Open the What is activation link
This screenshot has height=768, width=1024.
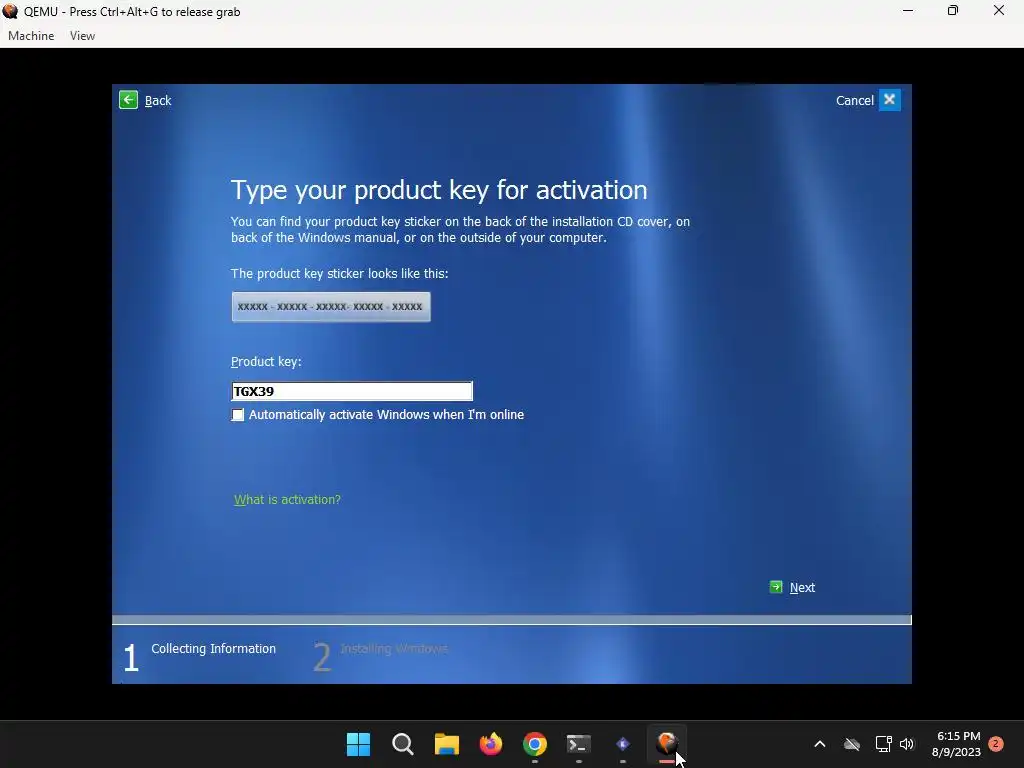point(287,500)
